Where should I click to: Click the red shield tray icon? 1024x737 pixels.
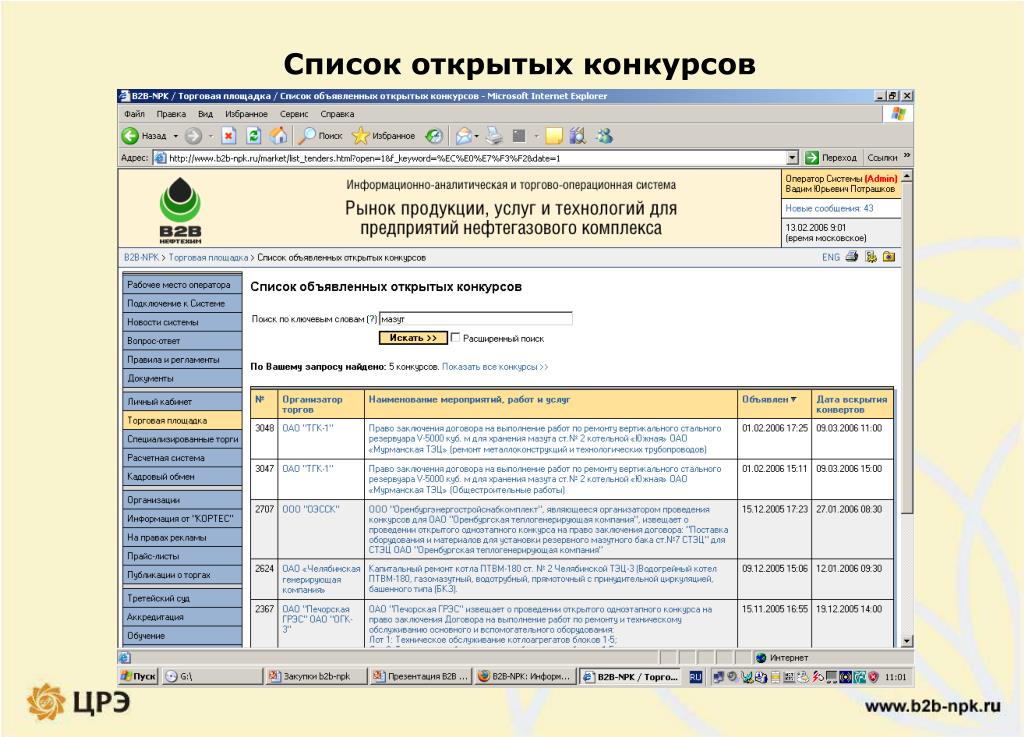tap(873, 677)
